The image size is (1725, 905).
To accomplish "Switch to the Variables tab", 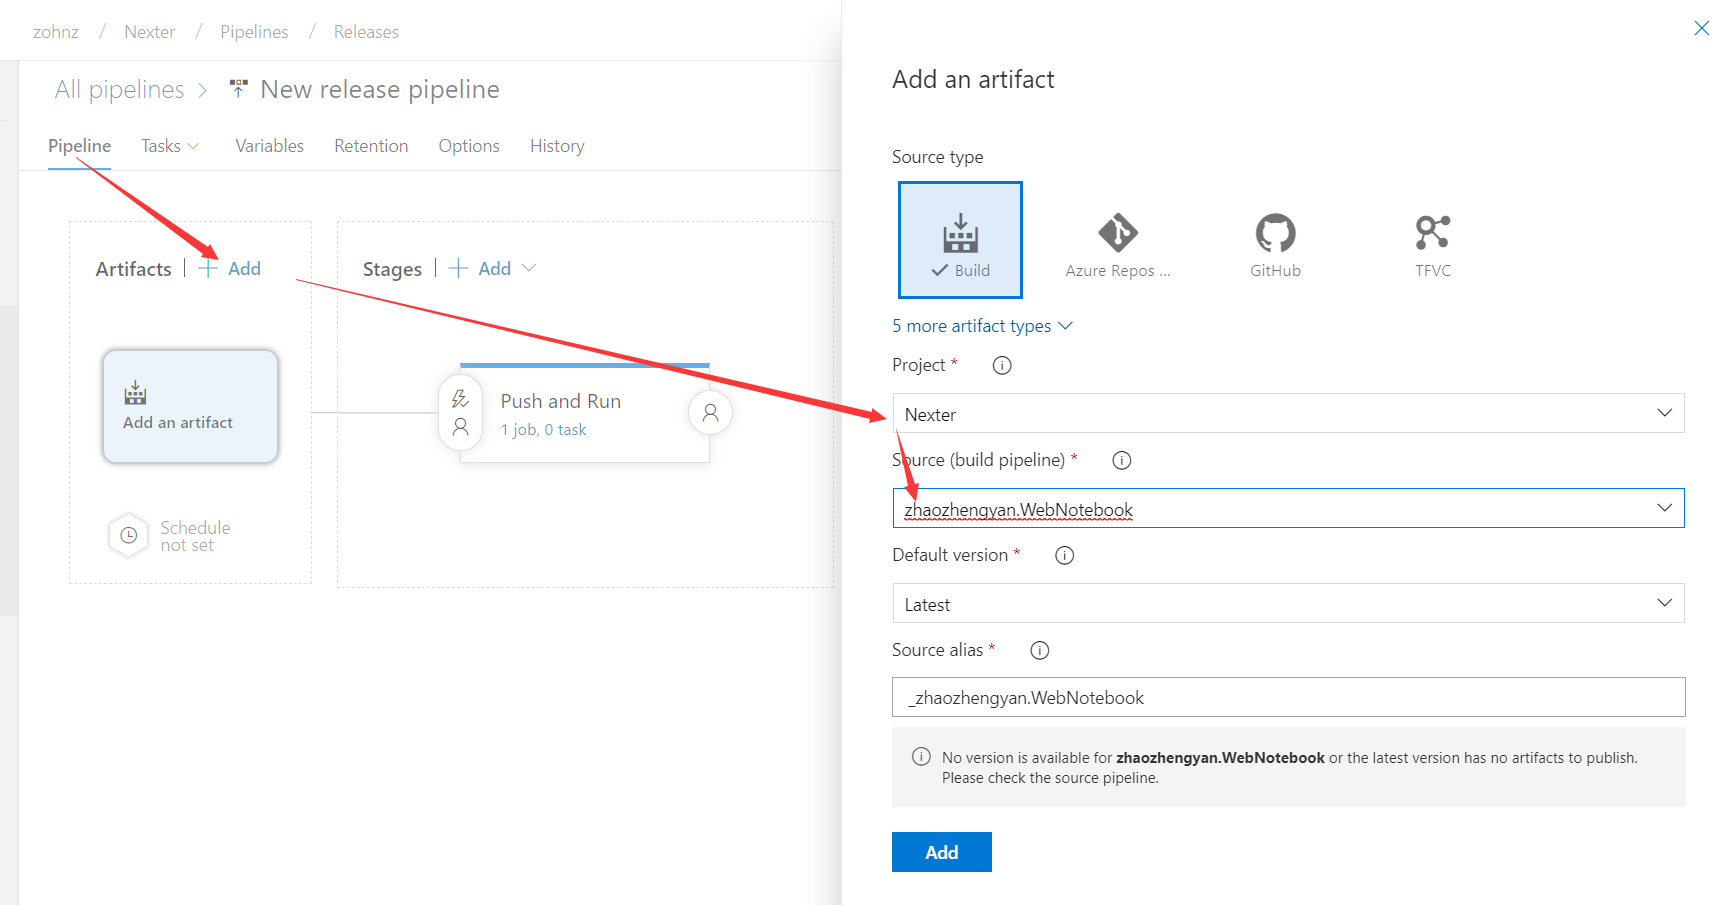I will [269, 146].
